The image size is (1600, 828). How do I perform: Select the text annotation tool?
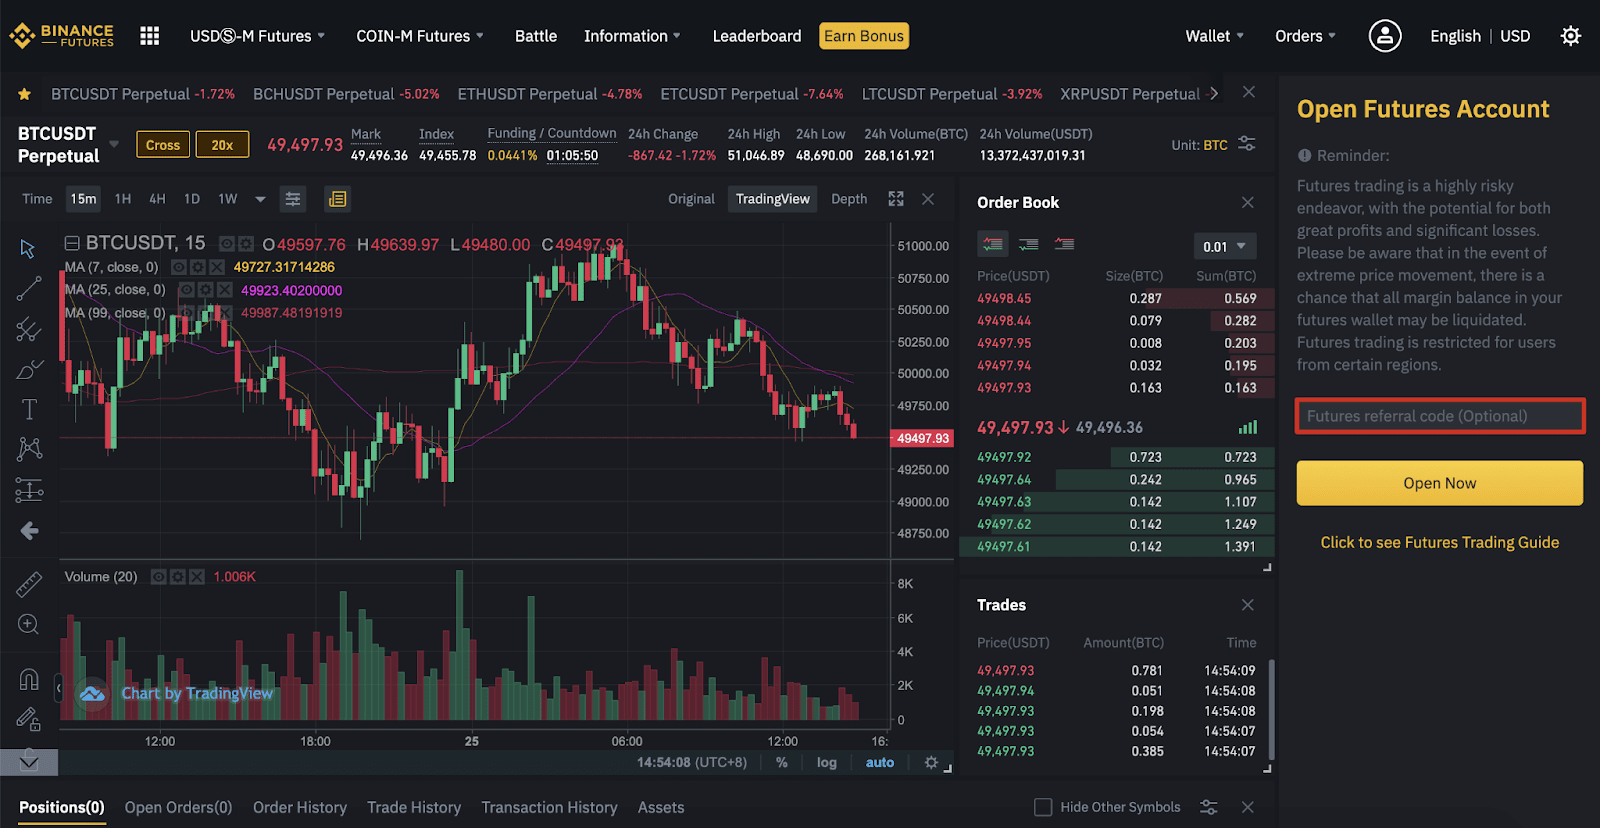[29, 409]
